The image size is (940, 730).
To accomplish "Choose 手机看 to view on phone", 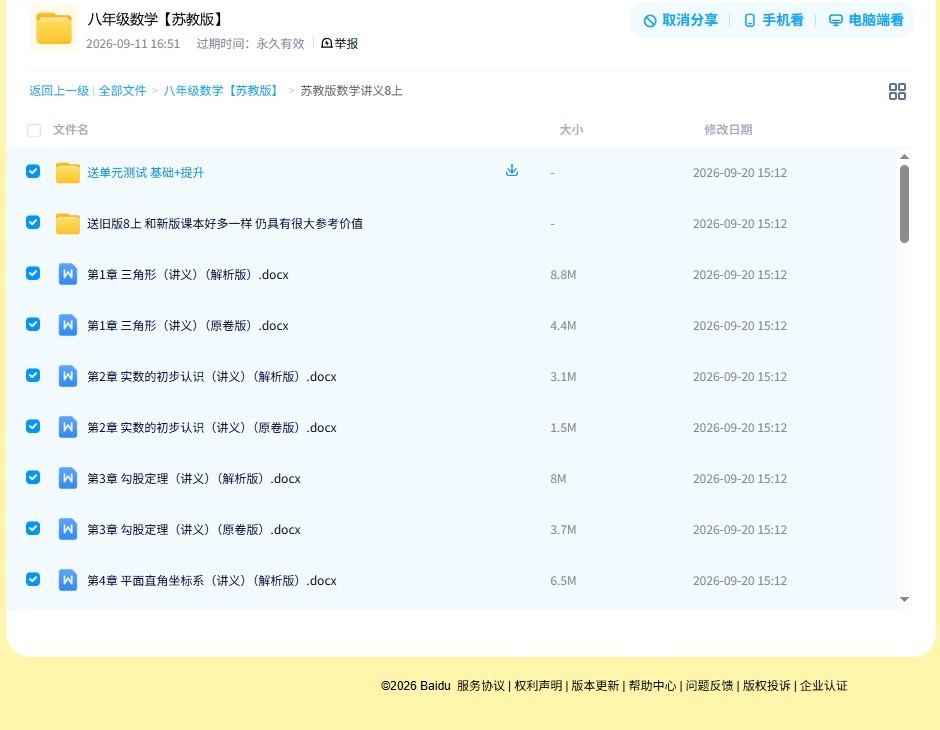I will tap(773, 20).
